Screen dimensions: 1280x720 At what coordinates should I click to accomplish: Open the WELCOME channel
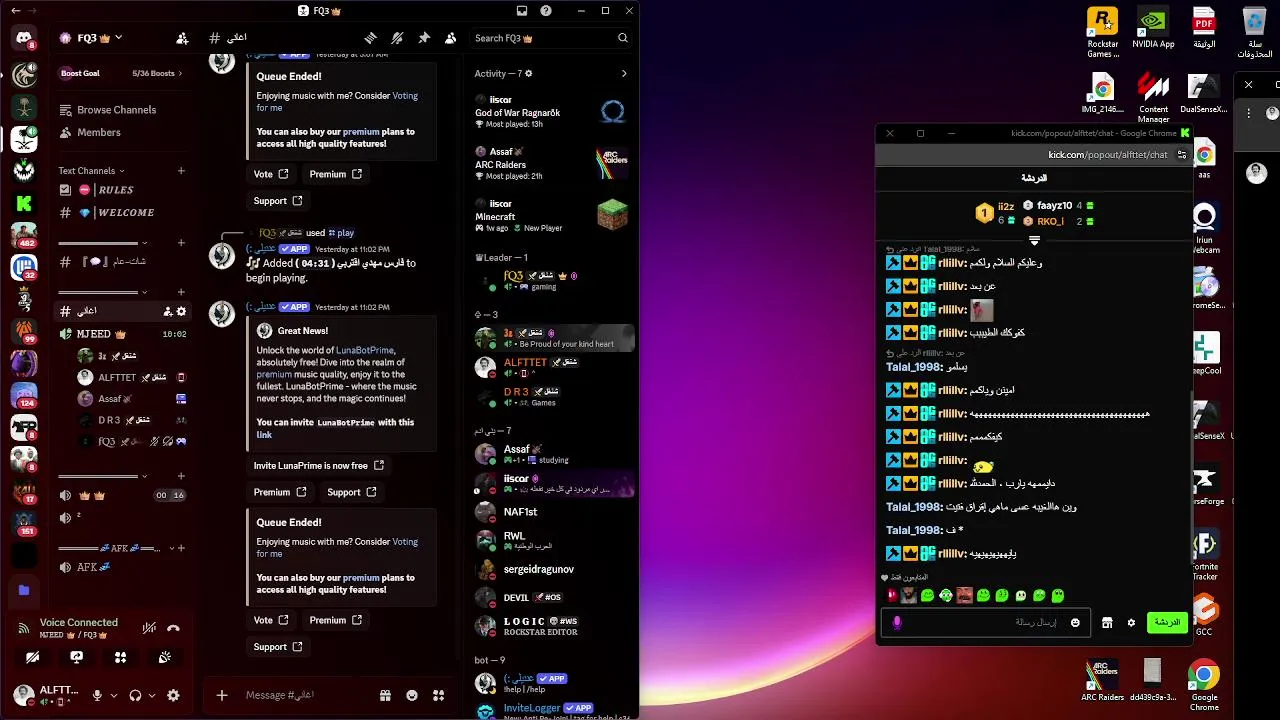coord(118,212)
